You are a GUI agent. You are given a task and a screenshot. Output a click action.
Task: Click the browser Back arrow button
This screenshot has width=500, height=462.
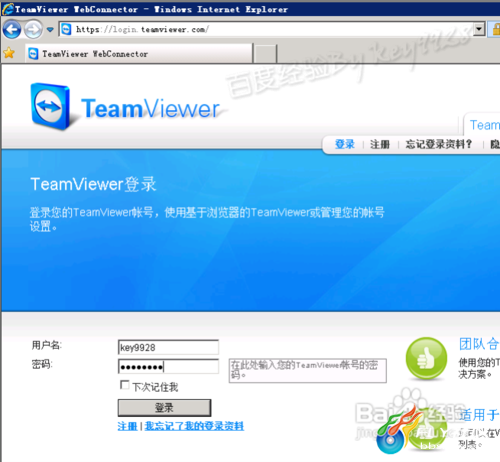pyautogui.click(x=12, y=30)
